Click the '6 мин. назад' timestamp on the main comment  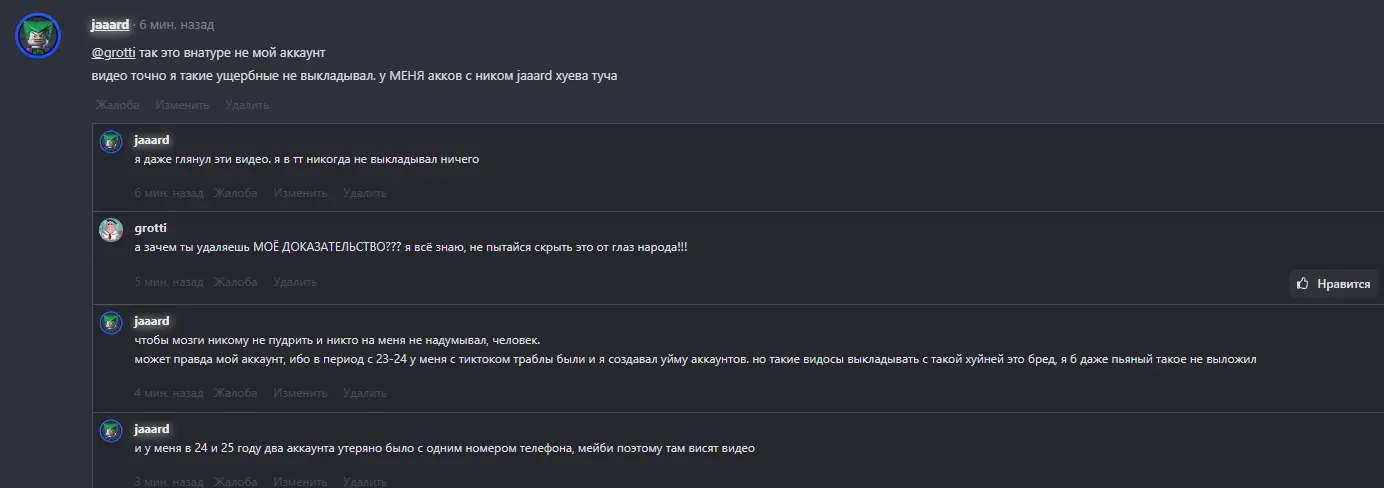pos(176,25)
